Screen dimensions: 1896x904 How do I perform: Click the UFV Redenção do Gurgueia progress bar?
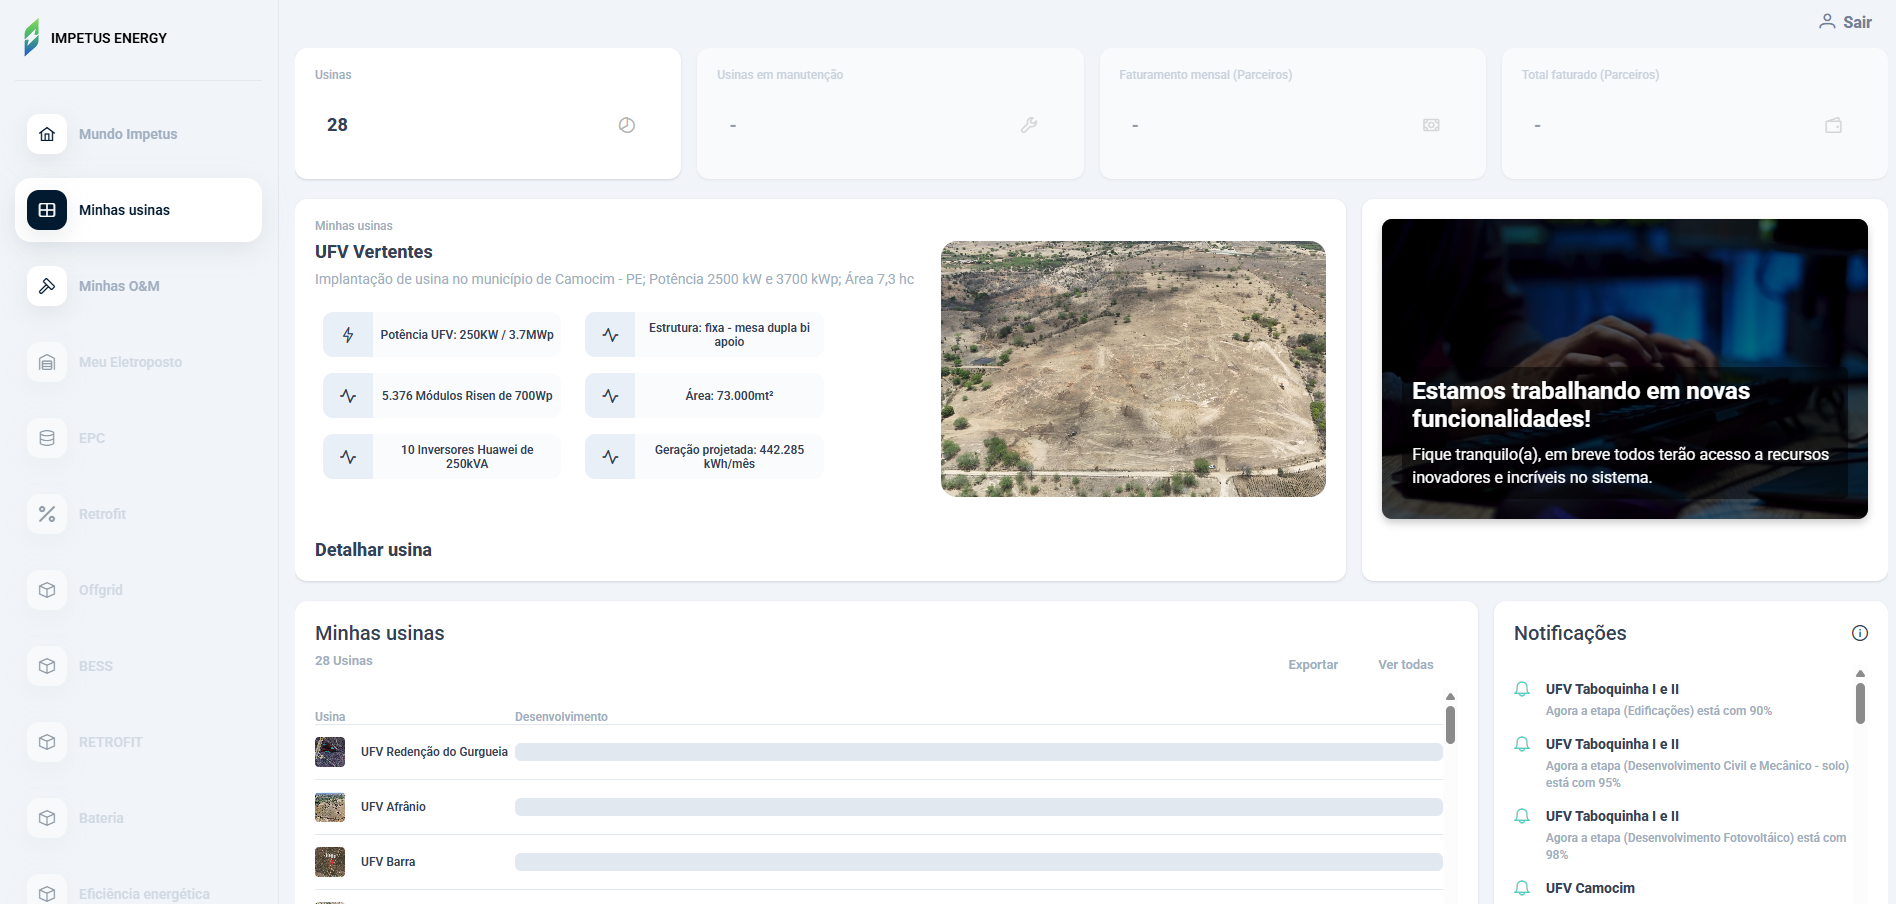point(977,751)
